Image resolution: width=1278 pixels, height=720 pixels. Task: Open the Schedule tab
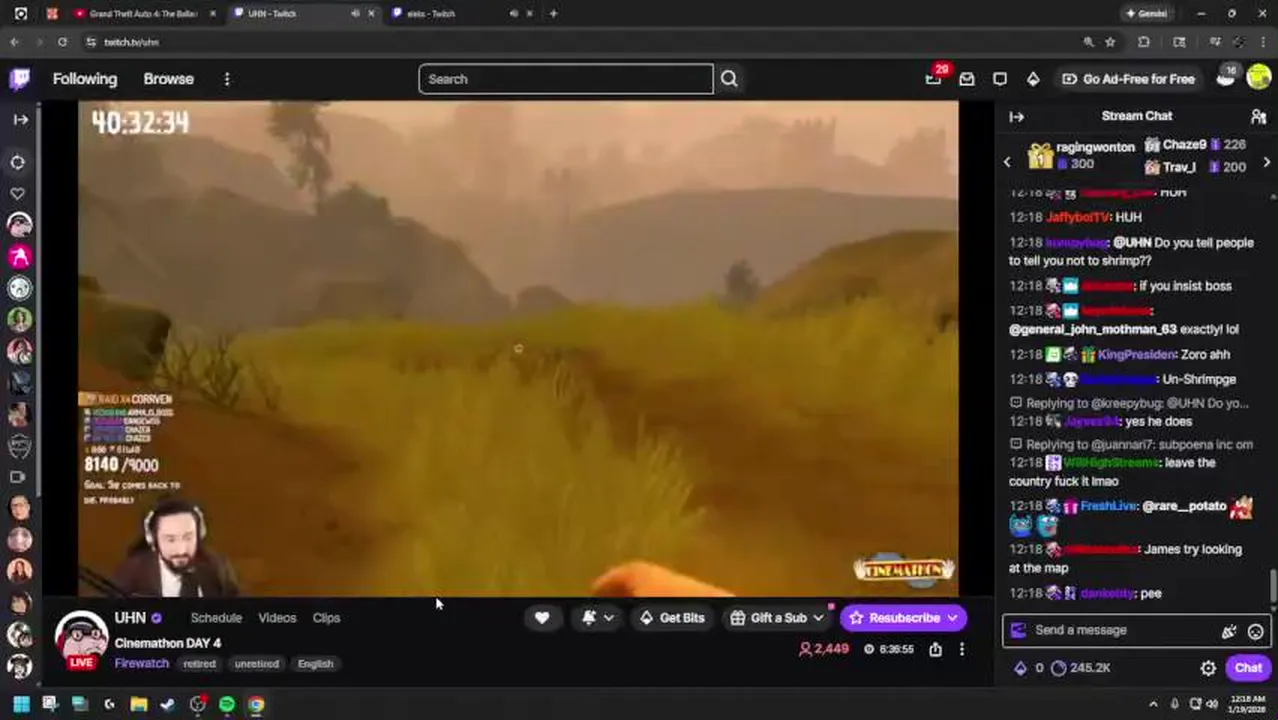(216, 618)
